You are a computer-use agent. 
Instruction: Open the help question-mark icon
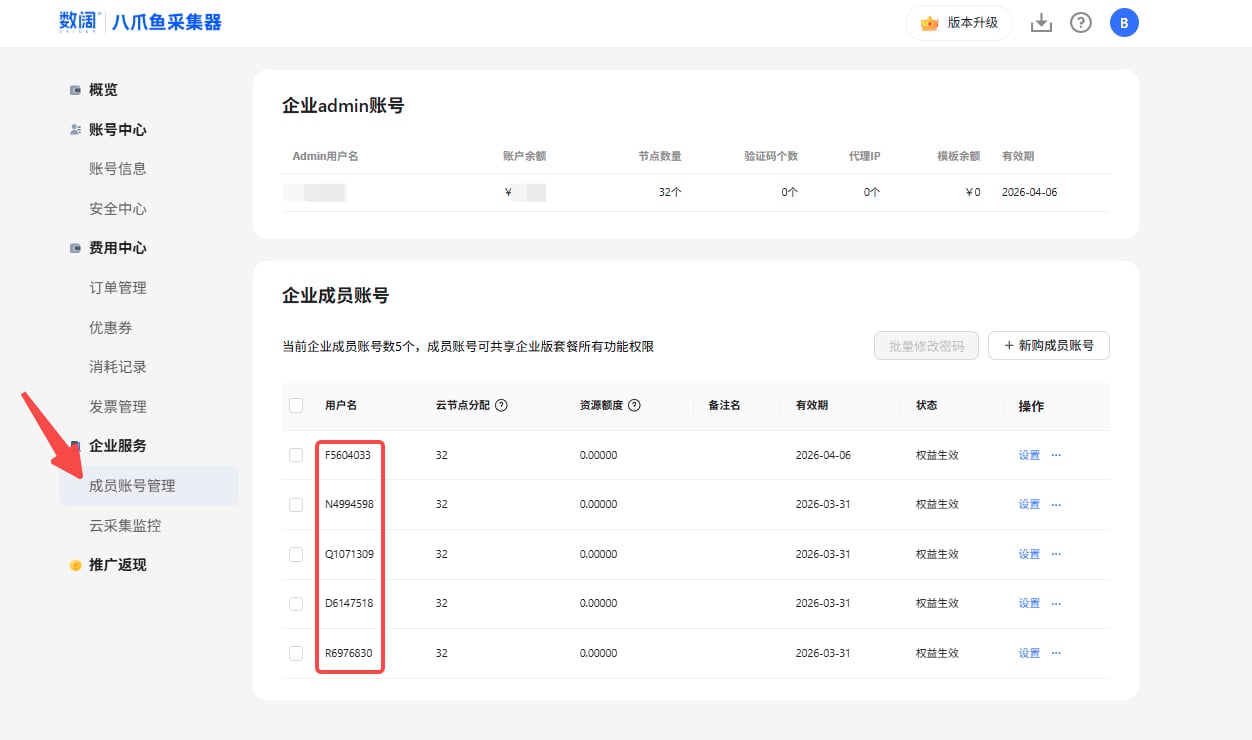[x=1081, y=23]
